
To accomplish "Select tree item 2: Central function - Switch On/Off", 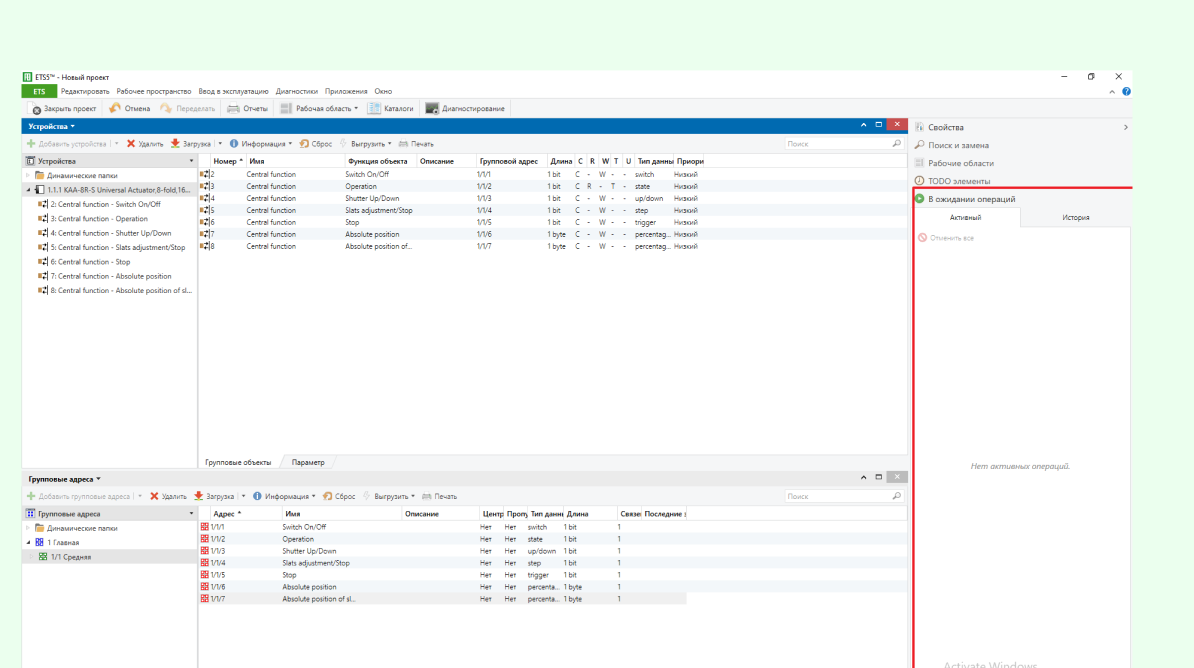I will (106, 204).
